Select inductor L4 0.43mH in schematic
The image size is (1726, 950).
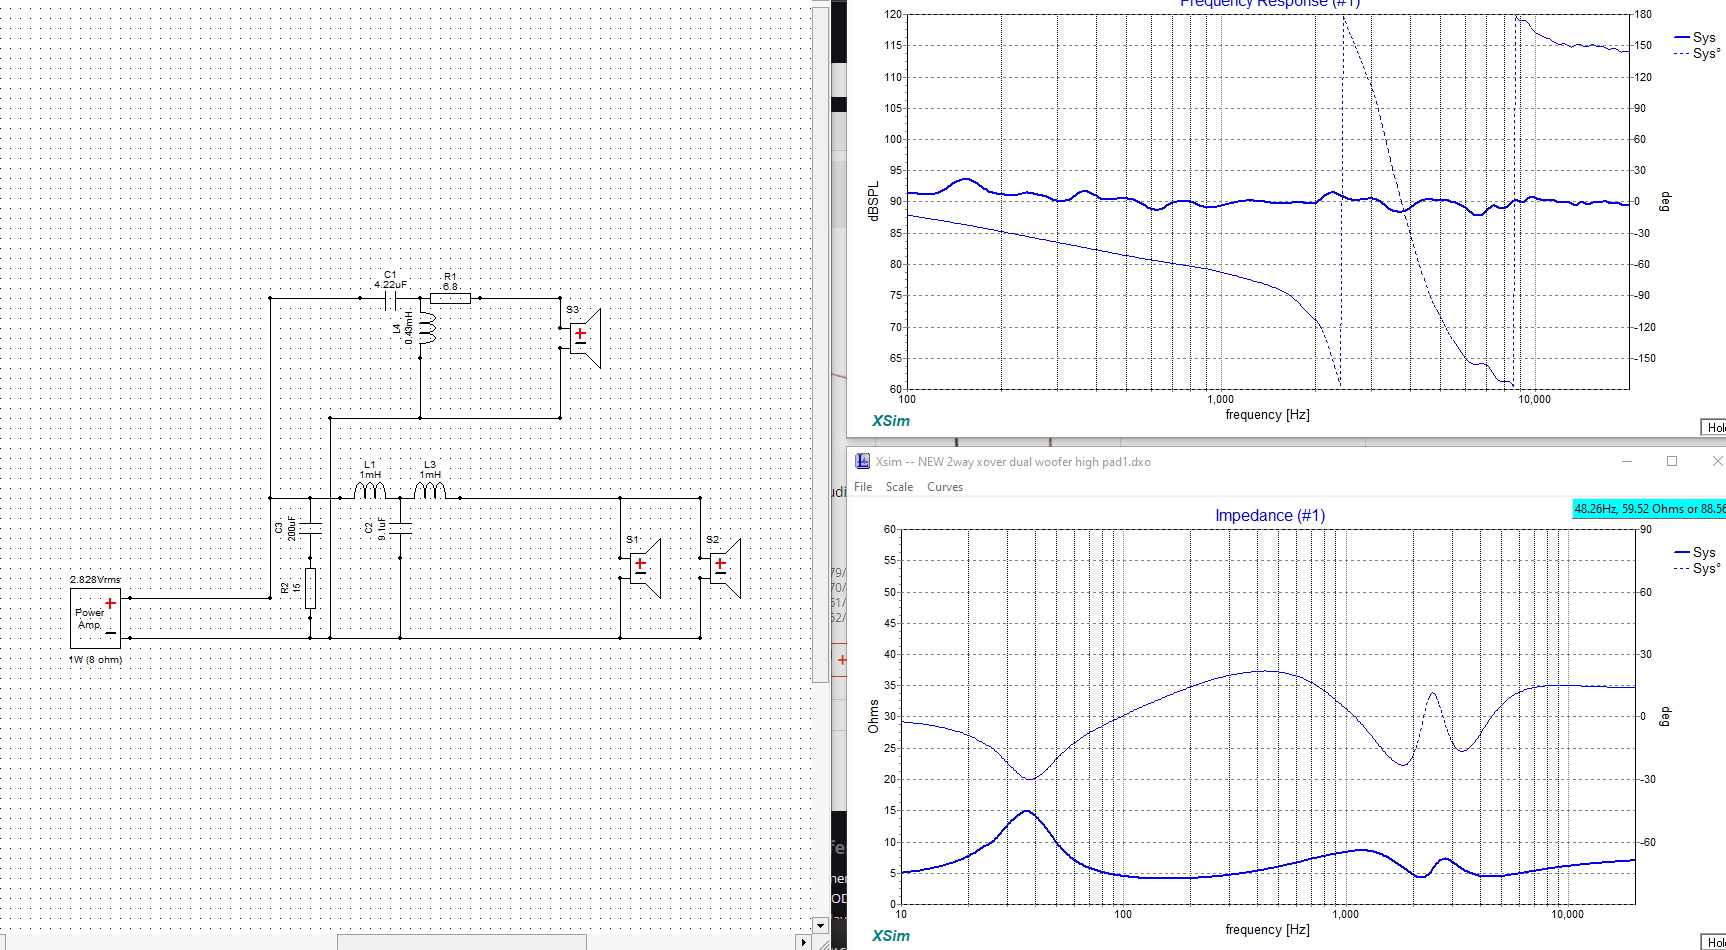tap(427, 328)
